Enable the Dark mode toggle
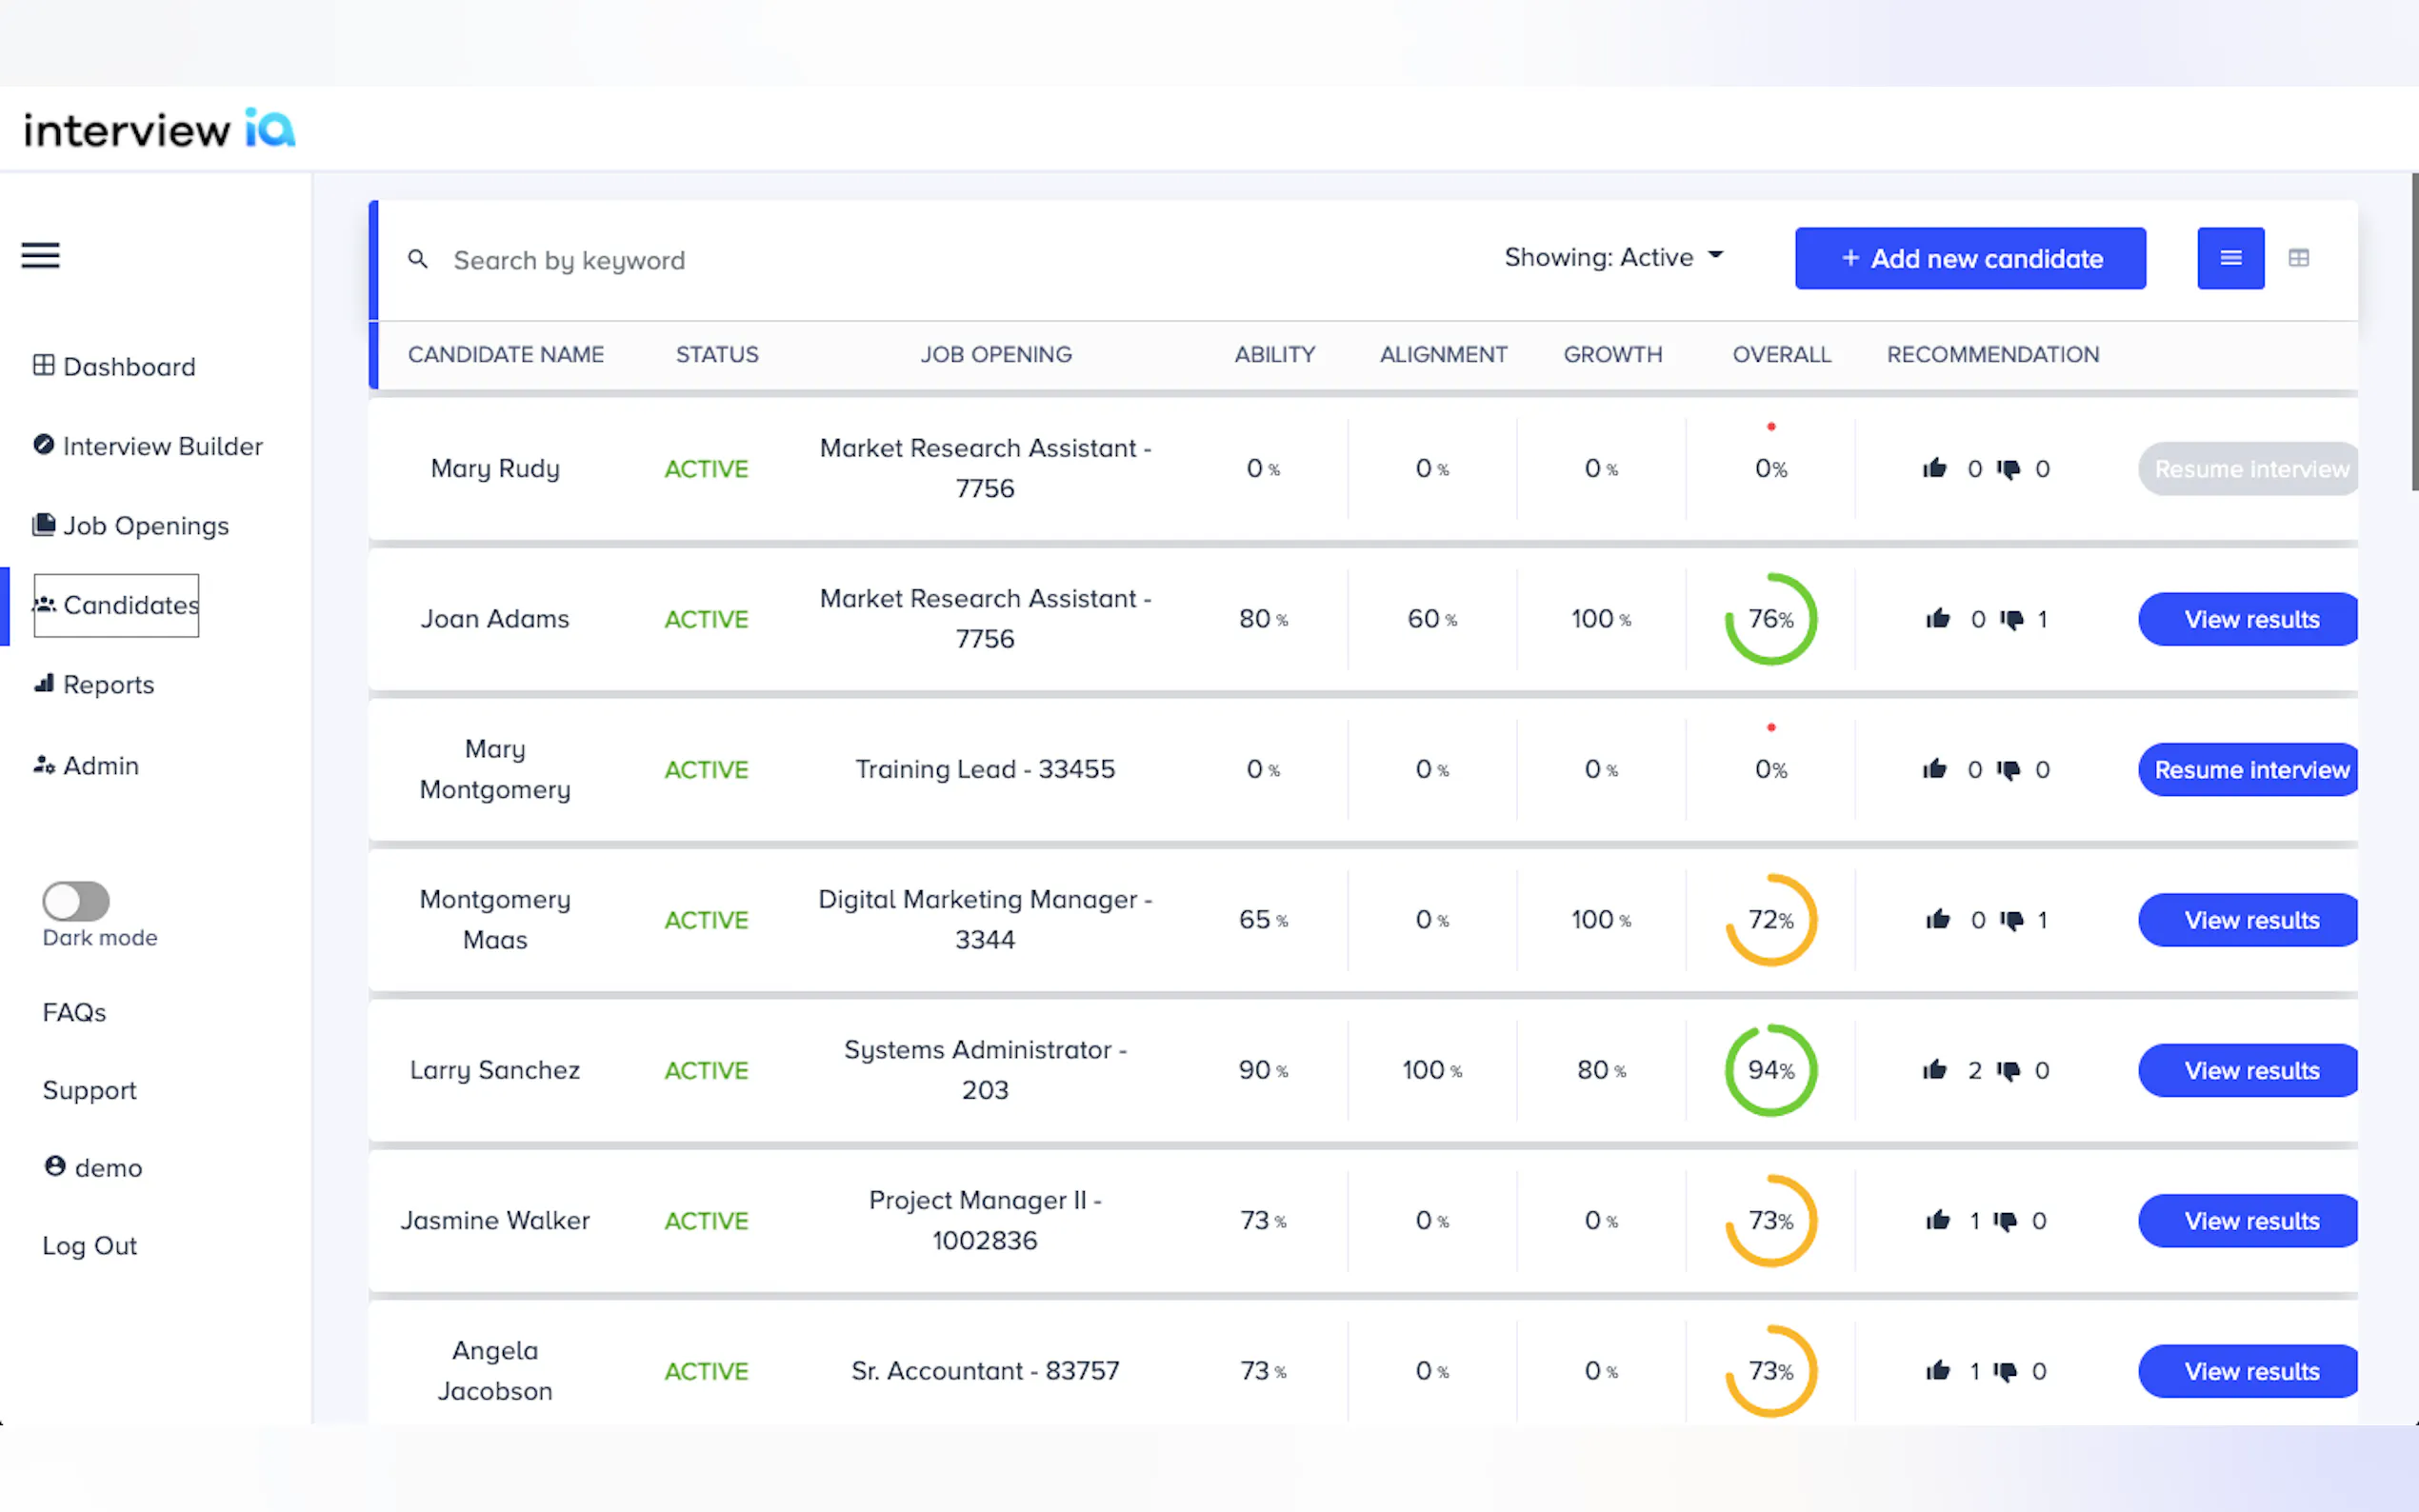2419x1512 pixels. click(x=76, y=901)
